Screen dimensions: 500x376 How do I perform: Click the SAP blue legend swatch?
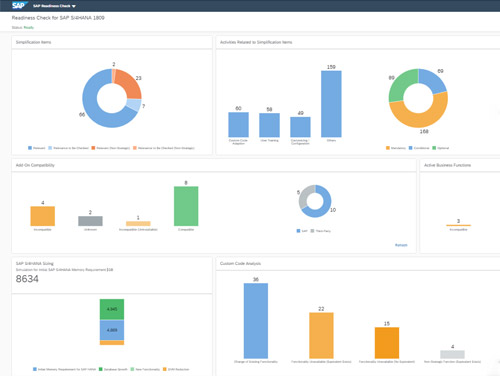point(298,231)
